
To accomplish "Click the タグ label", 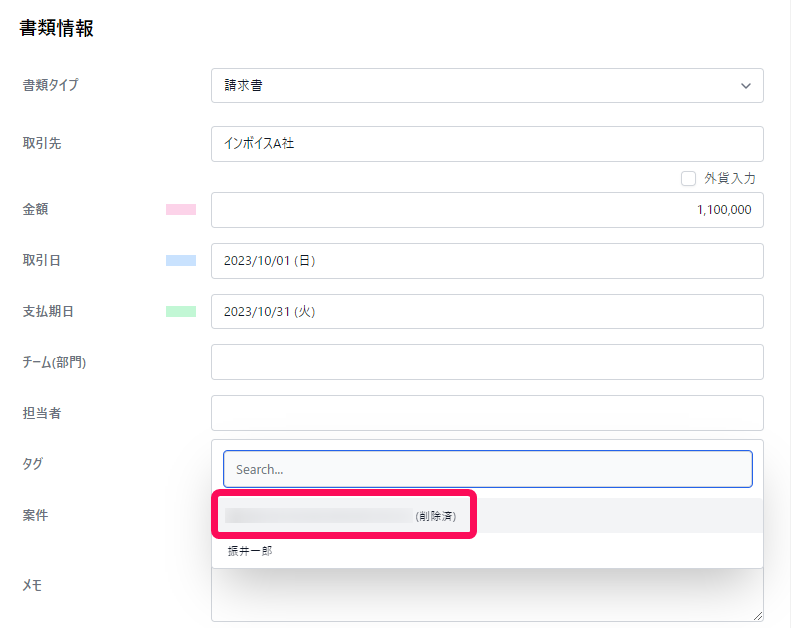I will 33,464.
